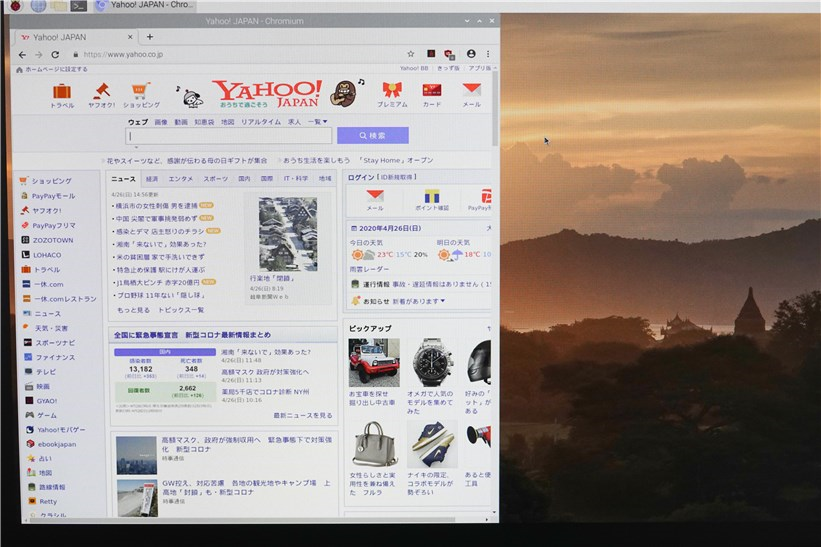Screen dimensions: 821x547
Task: Expand the 一覧 search category dropdown
Action: [317, 121]
